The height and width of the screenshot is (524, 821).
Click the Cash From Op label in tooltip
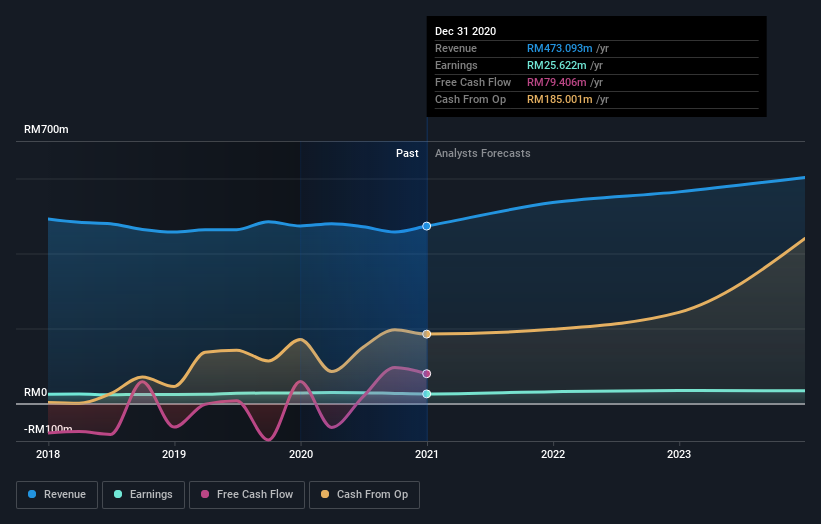coord(470,99)
